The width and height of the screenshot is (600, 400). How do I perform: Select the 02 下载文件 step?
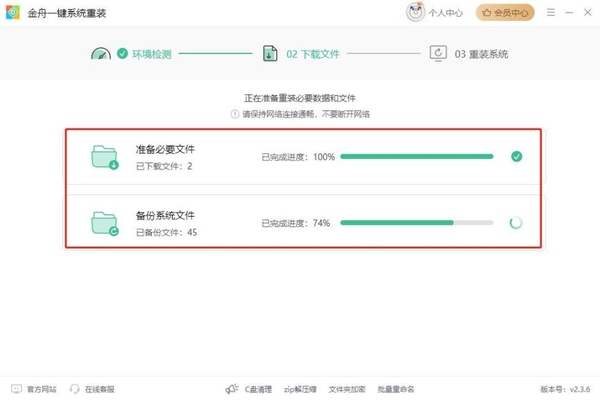[313, 54]
